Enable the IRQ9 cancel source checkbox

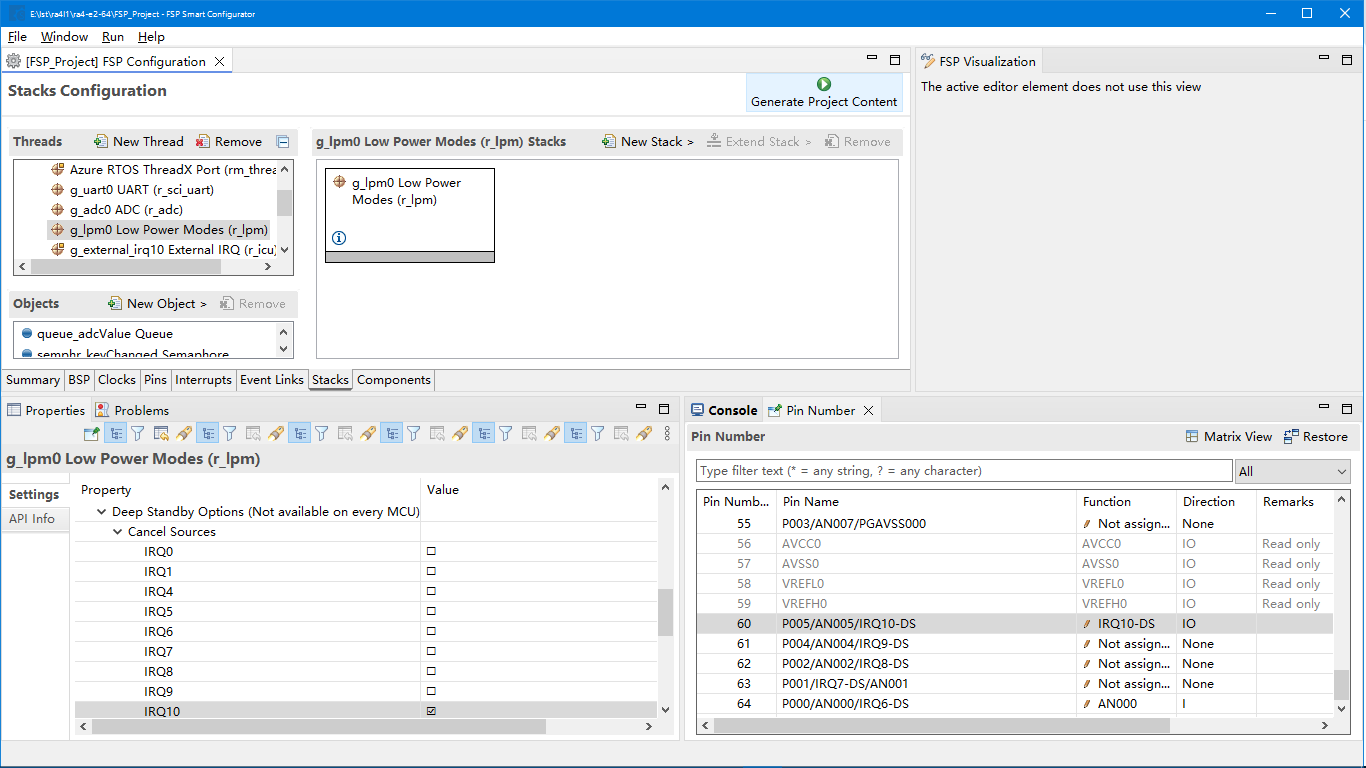pyautogui.click(x=432, y=692)
